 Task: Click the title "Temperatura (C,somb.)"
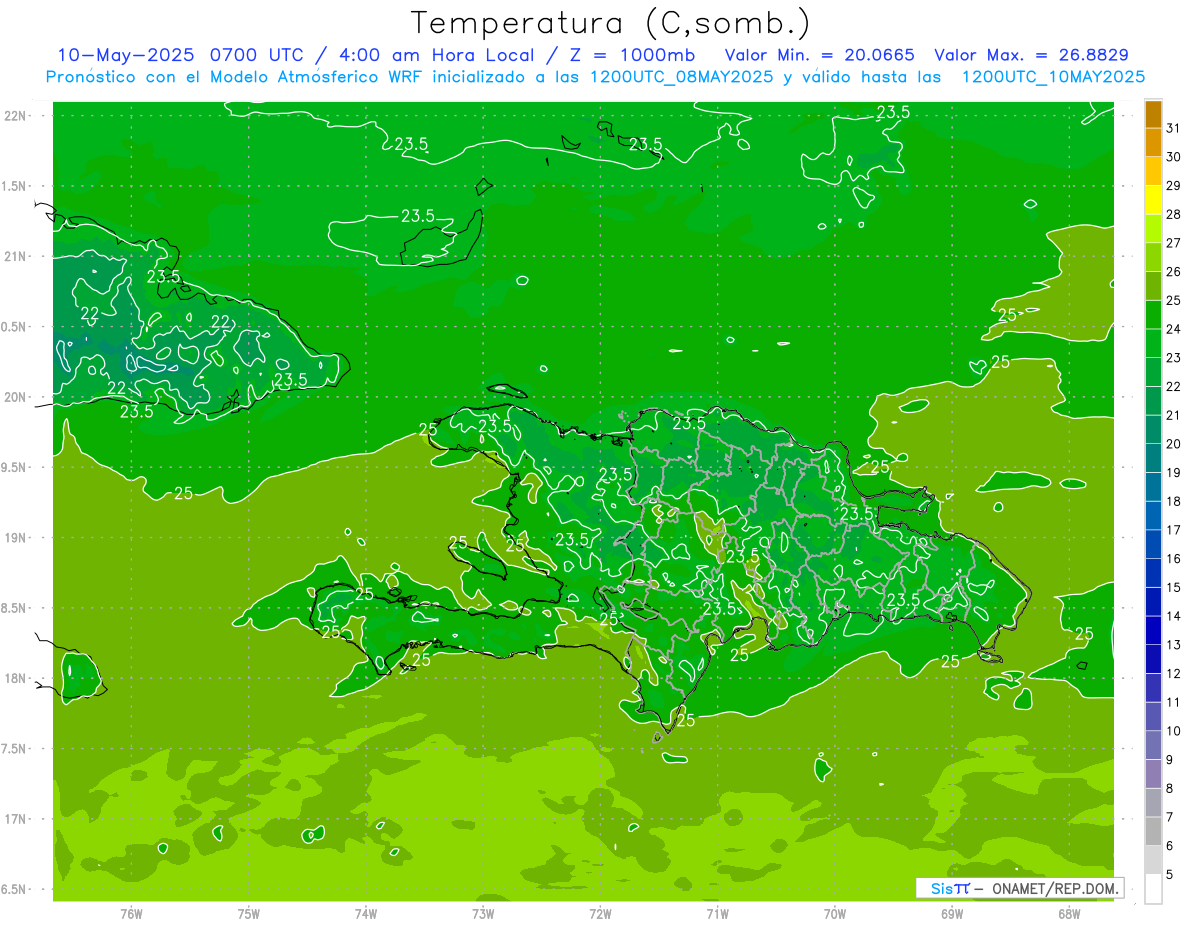(x=610, y=23)
